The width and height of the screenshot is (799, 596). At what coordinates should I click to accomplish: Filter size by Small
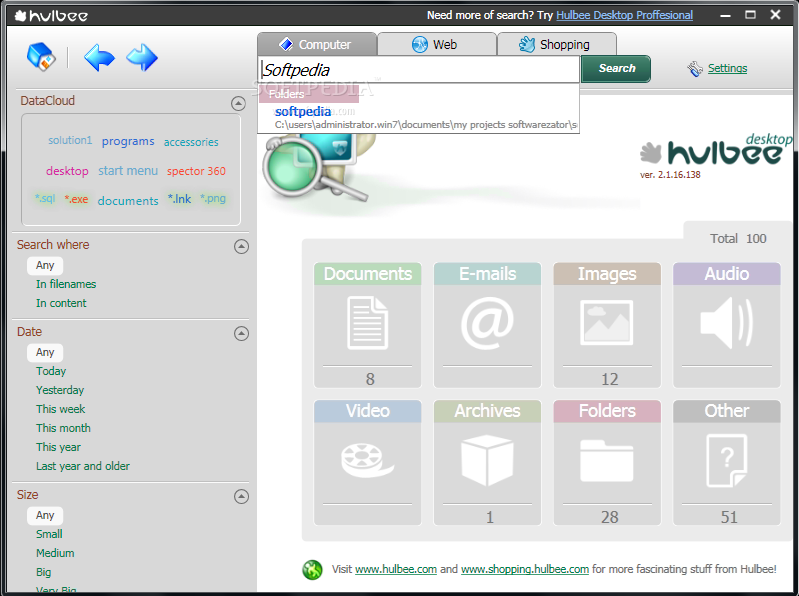point(49,534)
